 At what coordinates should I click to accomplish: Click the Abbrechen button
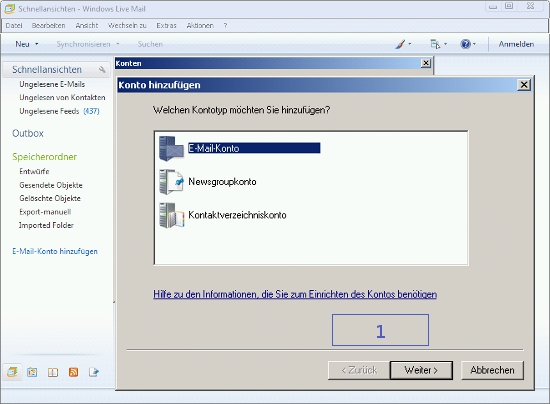point(492,370)
